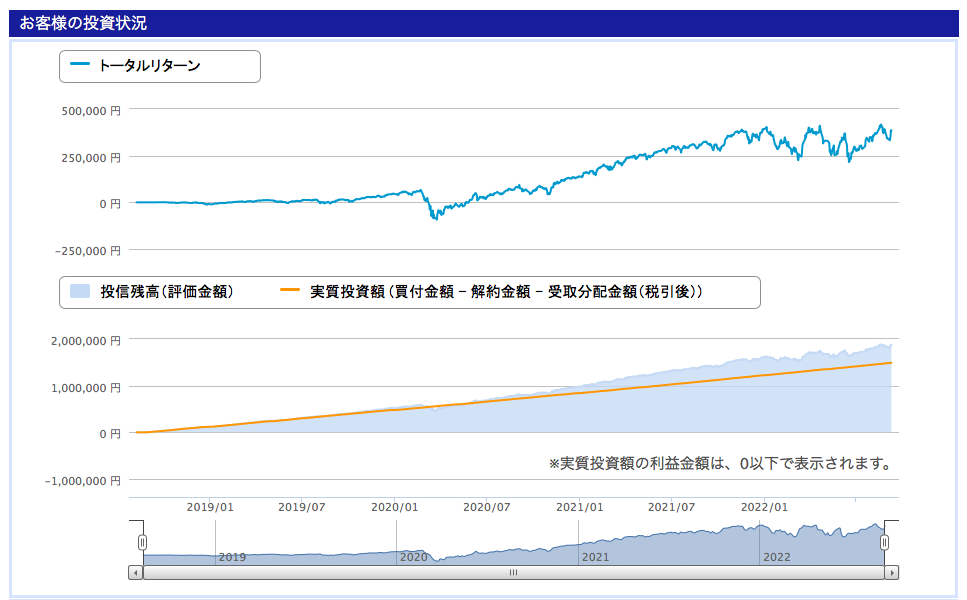Click the 2021 label in the navigator
The height and width of the screenshot is (600, 967).
pos(595,557)
